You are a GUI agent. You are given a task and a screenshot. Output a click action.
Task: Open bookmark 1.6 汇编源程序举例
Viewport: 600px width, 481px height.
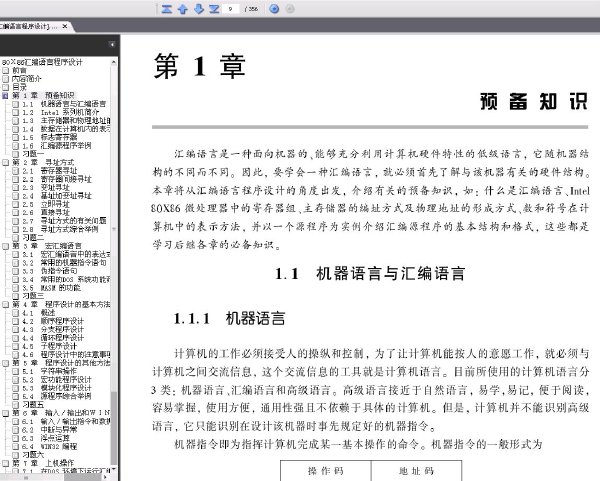click(x=57, y=146)
